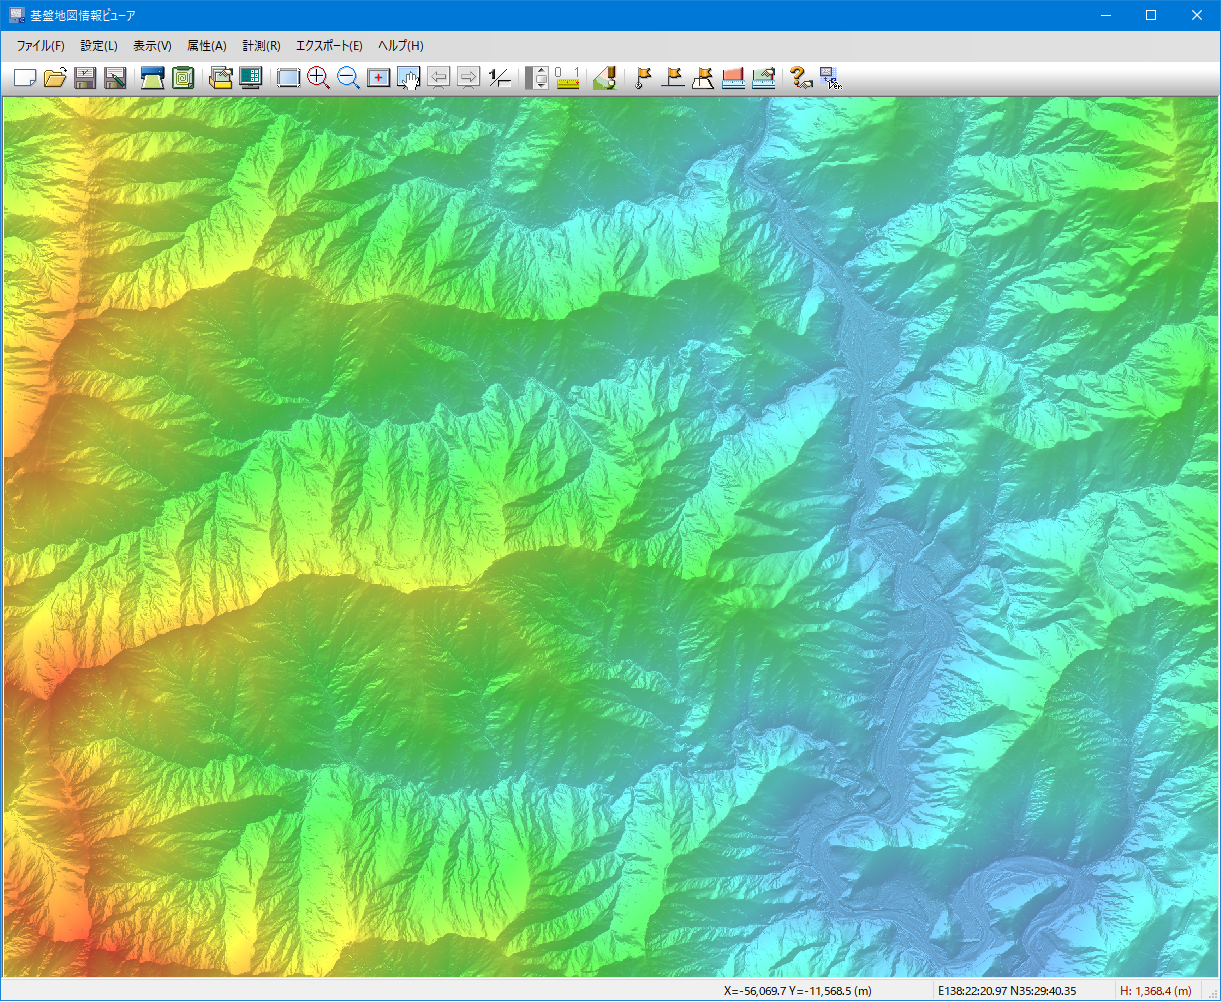Click the vertical up-down arrows icon
The width and height of the screenshot is (1221, 1002).
(x=537, y=77)
